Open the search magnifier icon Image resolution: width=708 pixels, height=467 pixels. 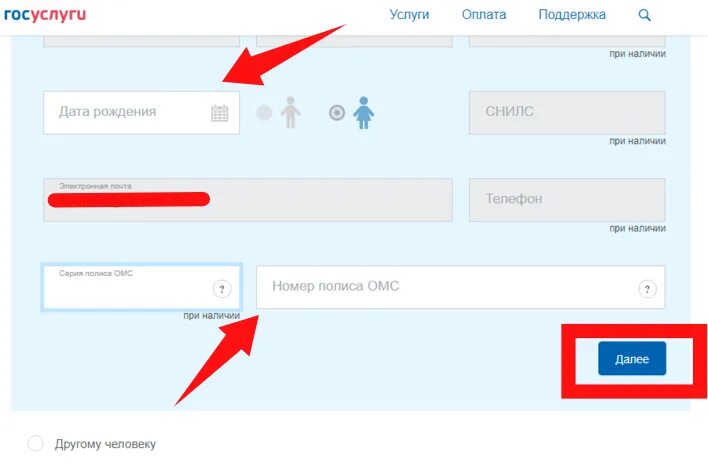[x=644, y=15]
